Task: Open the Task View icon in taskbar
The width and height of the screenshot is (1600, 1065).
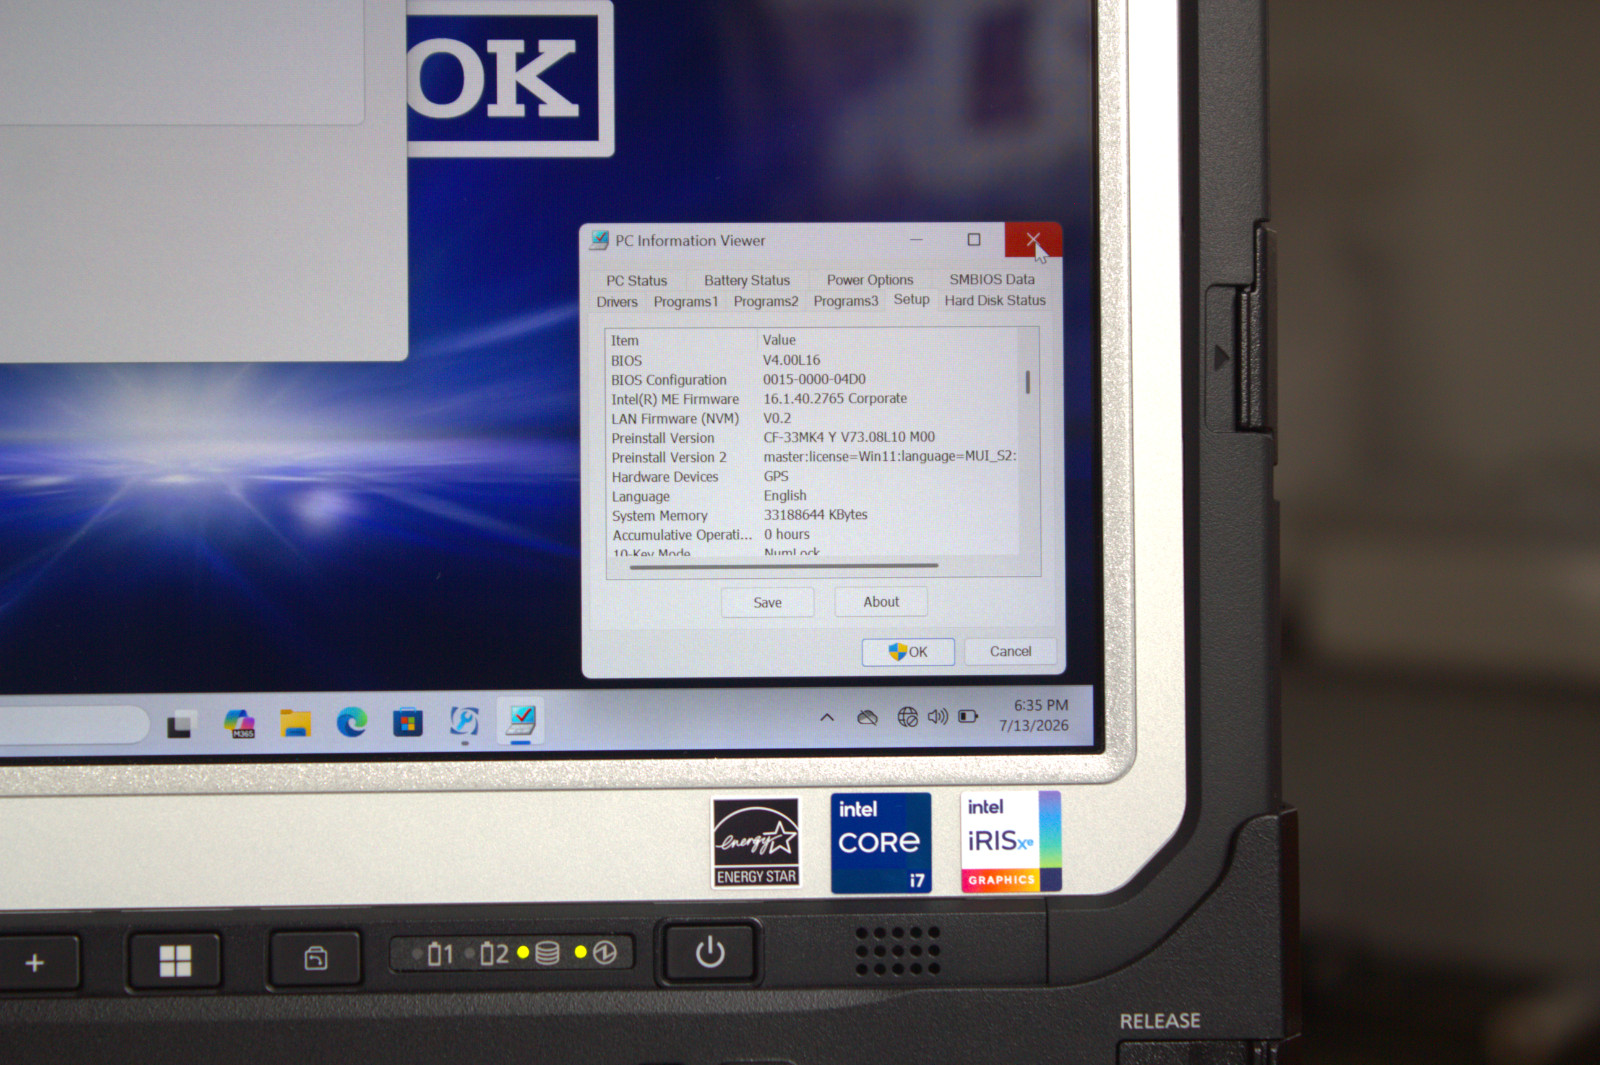Action: pos(181,724)
